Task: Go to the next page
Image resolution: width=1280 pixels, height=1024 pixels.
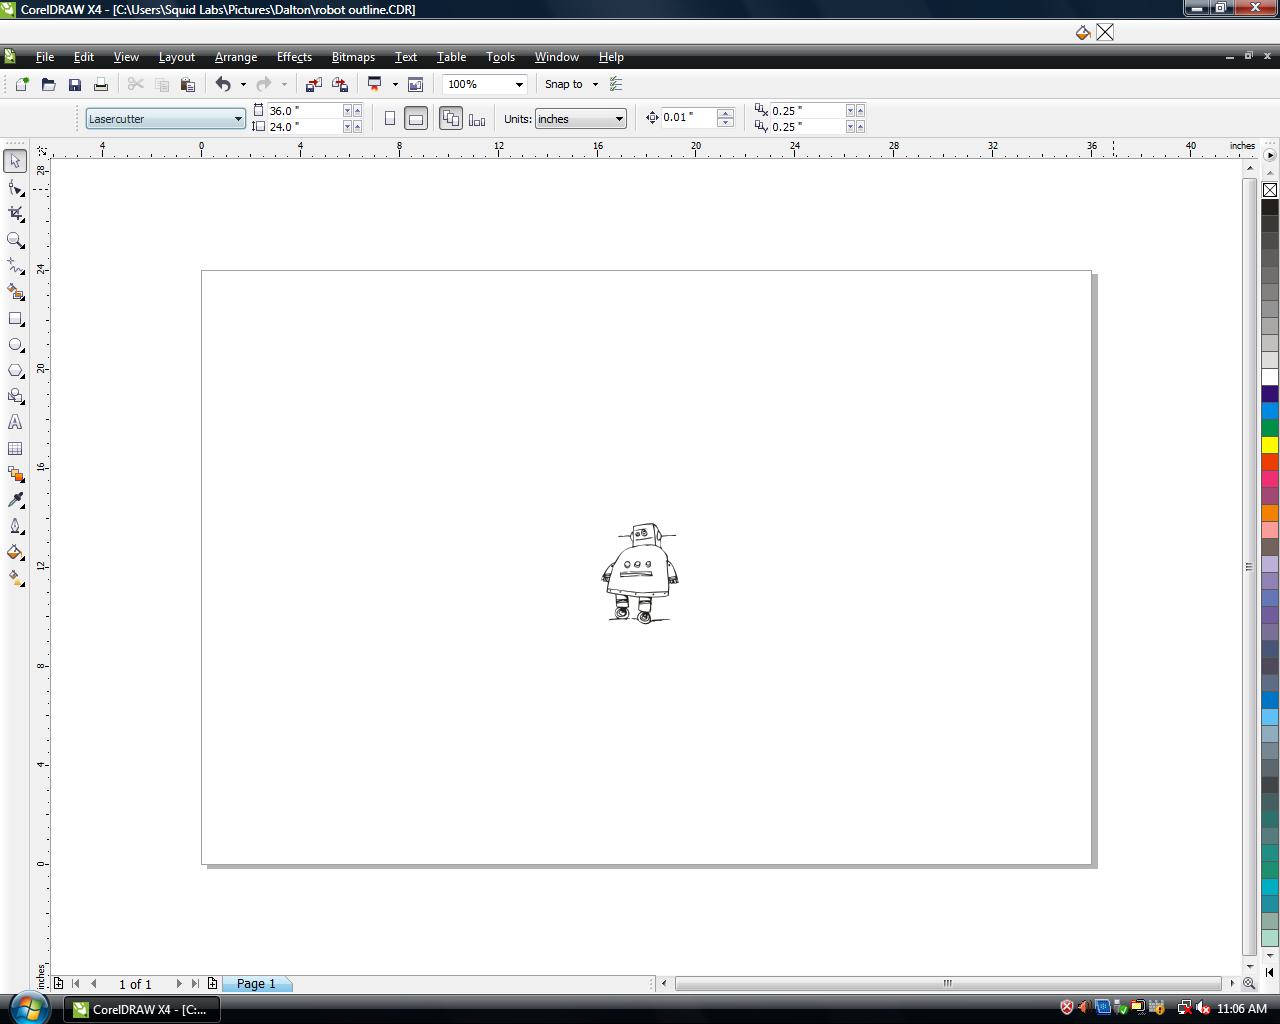Action: tap(179, 984)
